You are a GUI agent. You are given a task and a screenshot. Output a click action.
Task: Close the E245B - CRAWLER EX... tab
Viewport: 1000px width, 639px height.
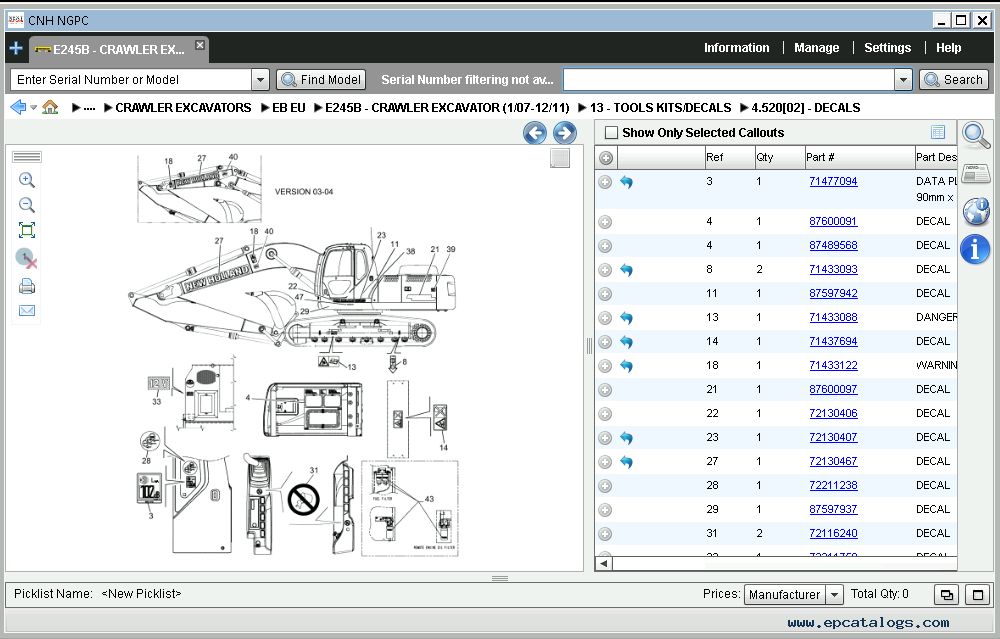click(x=200, y=45)
